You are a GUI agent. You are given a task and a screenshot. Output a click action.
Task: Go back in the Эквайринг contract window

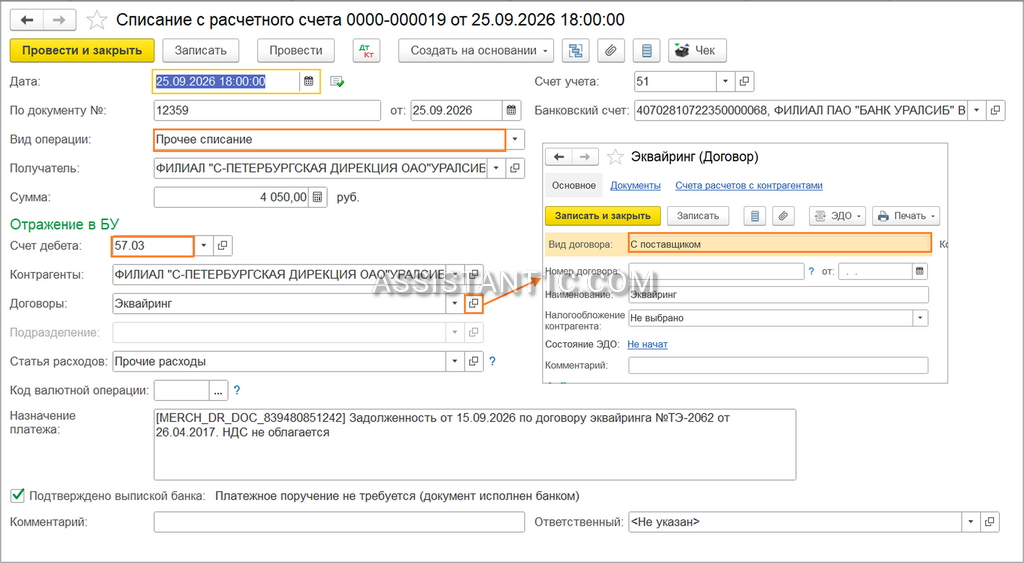(x=559, y=157)
